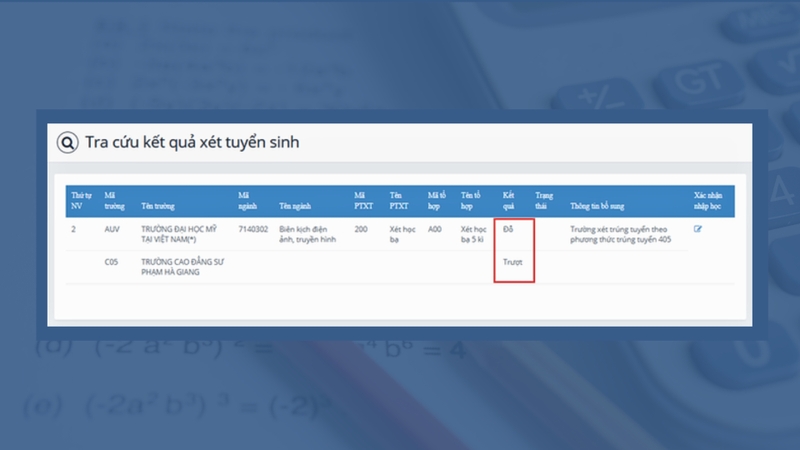Select the 'A00' combination code cell
The height and width of the screenshot is (450, 800).
point(435,229)
